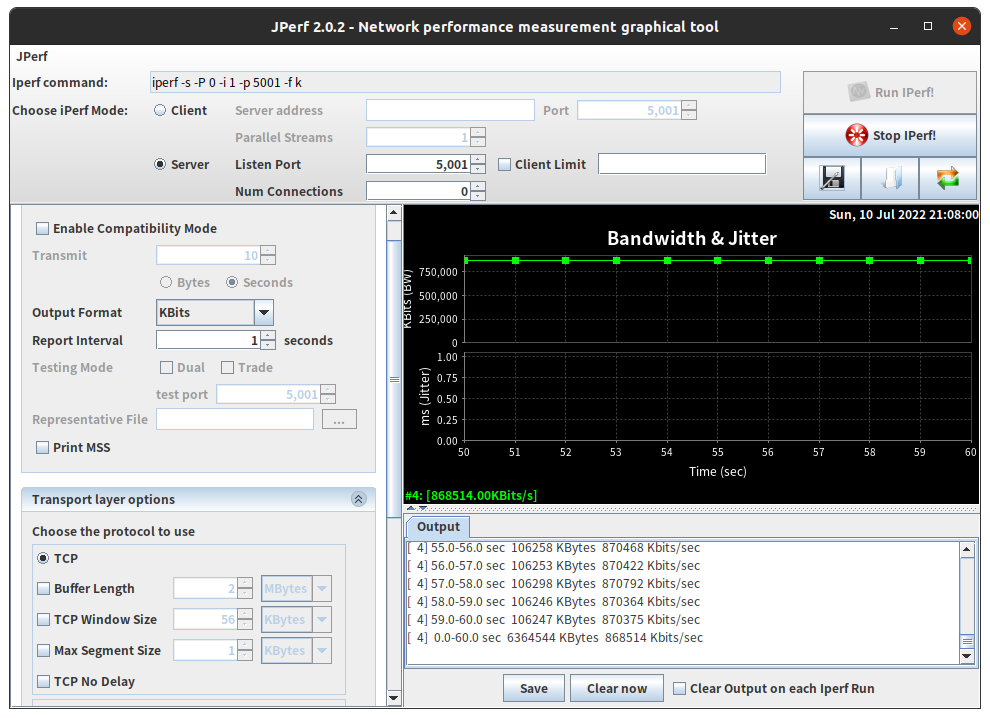This screenshot has height=718, width=990.
Task: Open the Output Format dropdown showing KBits
Action: click(x=263, y=312)
